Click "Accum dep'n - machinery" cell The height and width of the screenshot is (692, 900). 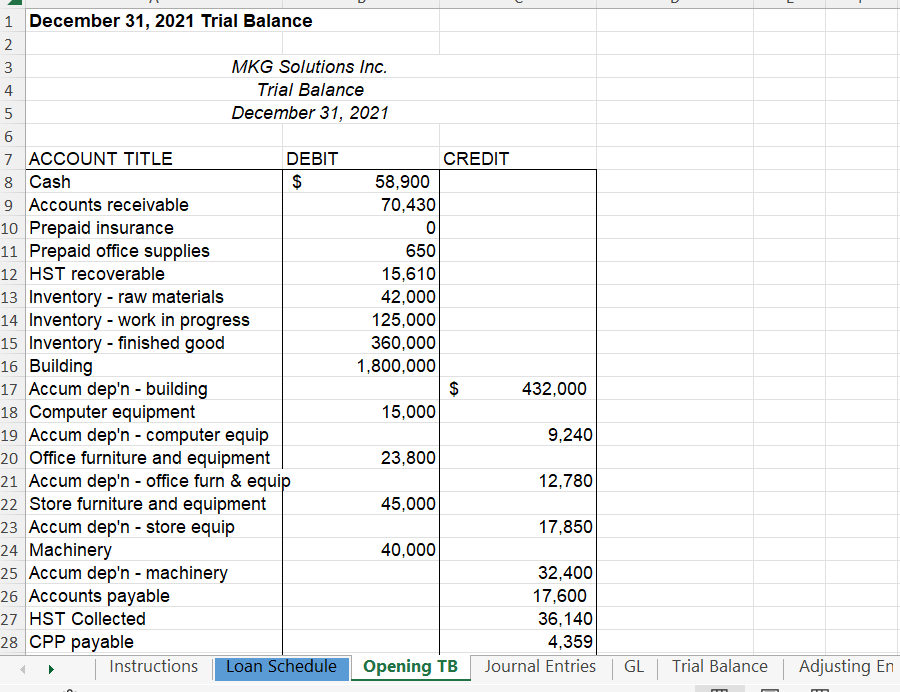(x=154, y=573)
